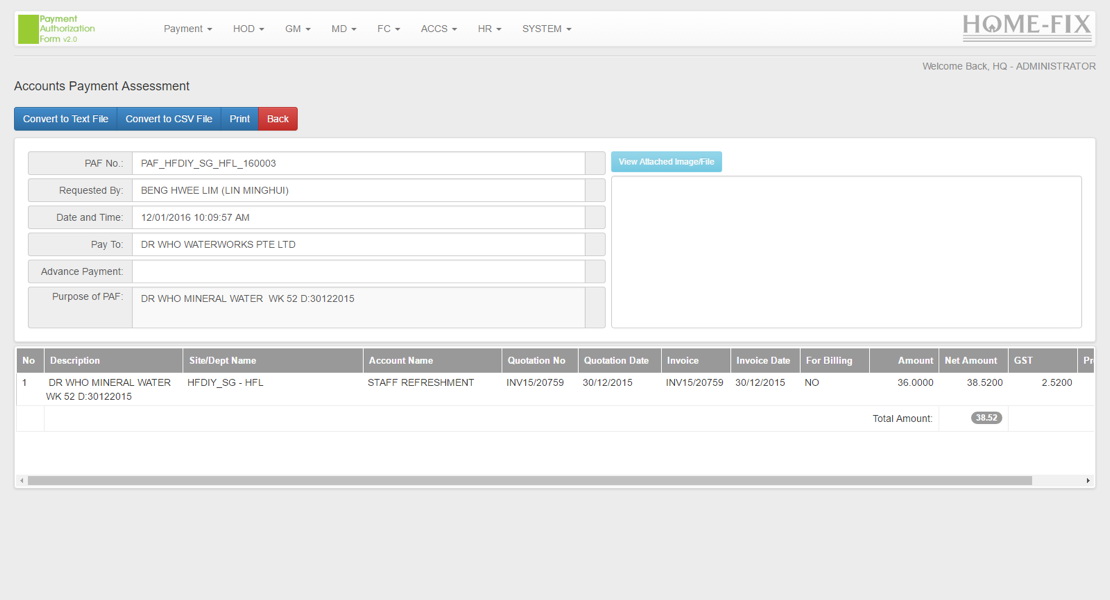1110x600 pixels.
Task: Click the green Payment Authorization Form logo
Action: point(55,28)
